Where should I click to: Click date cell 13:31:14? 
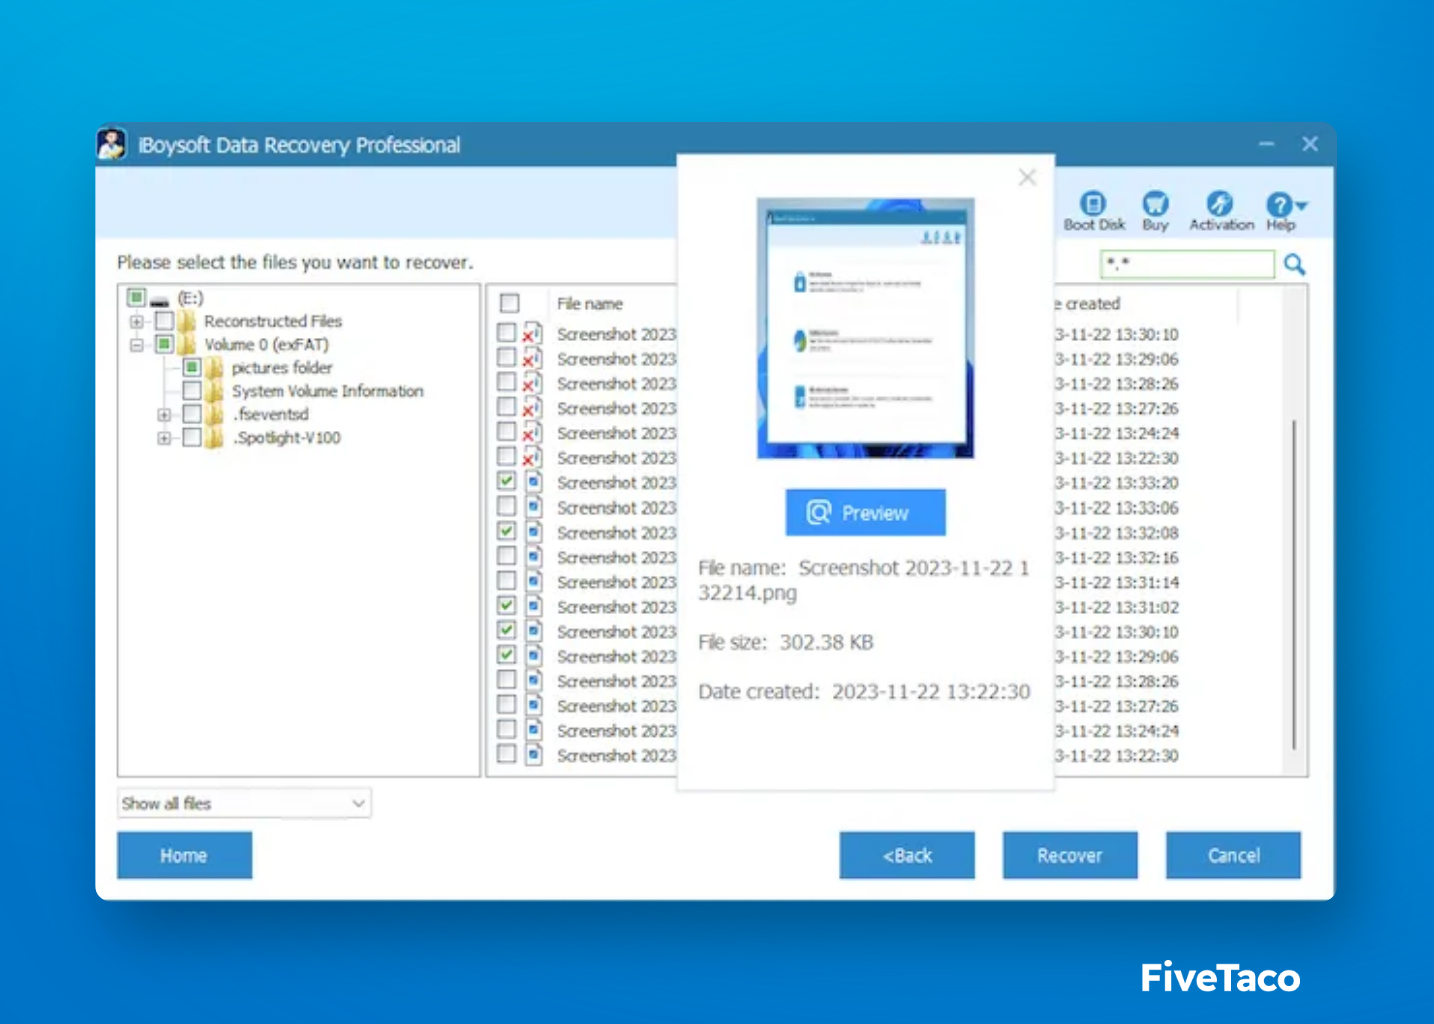click(x=1117, y=582)
